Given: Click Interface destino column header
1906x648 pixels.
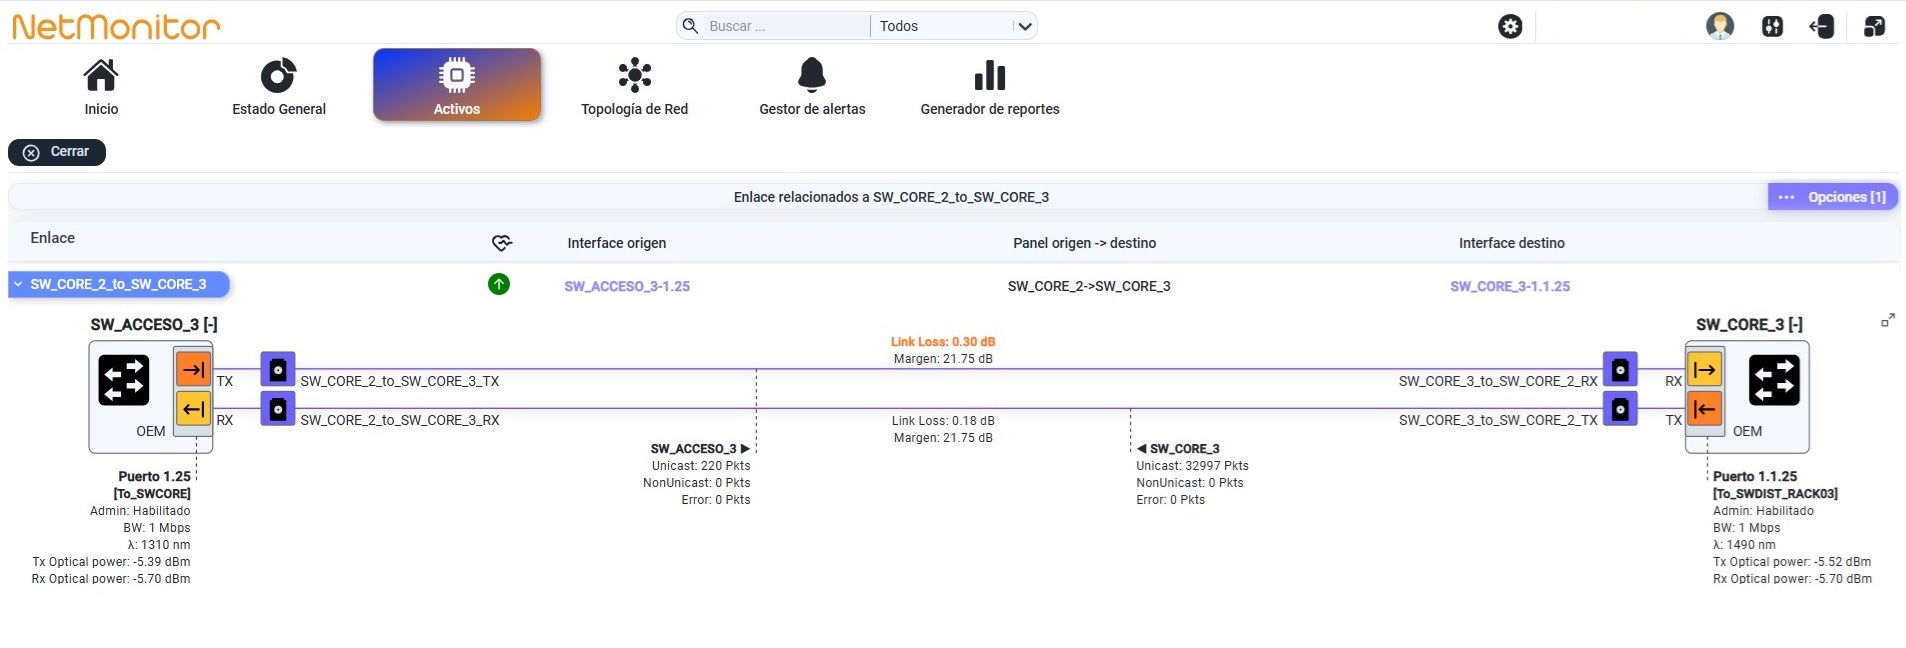Looking at the screenshot, I should [1512, 243].
